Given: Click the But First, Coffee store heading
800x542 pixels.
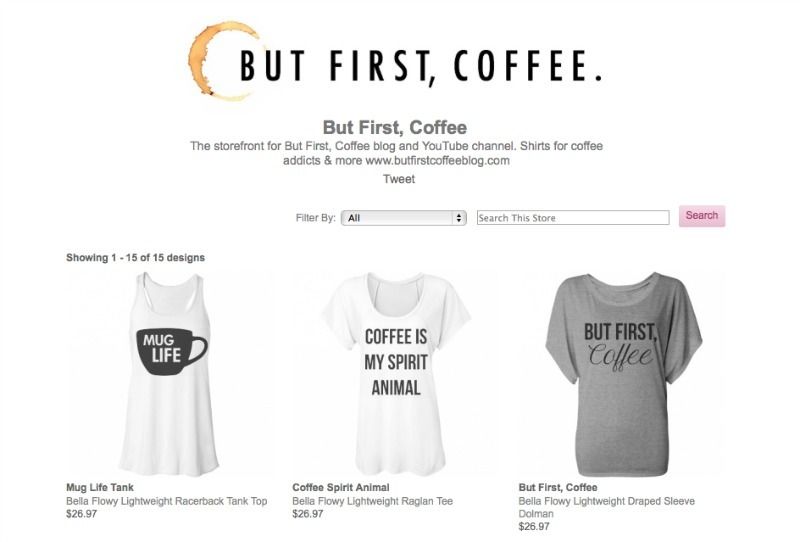Looking at the screenshot, I should (x=395, y=127).
